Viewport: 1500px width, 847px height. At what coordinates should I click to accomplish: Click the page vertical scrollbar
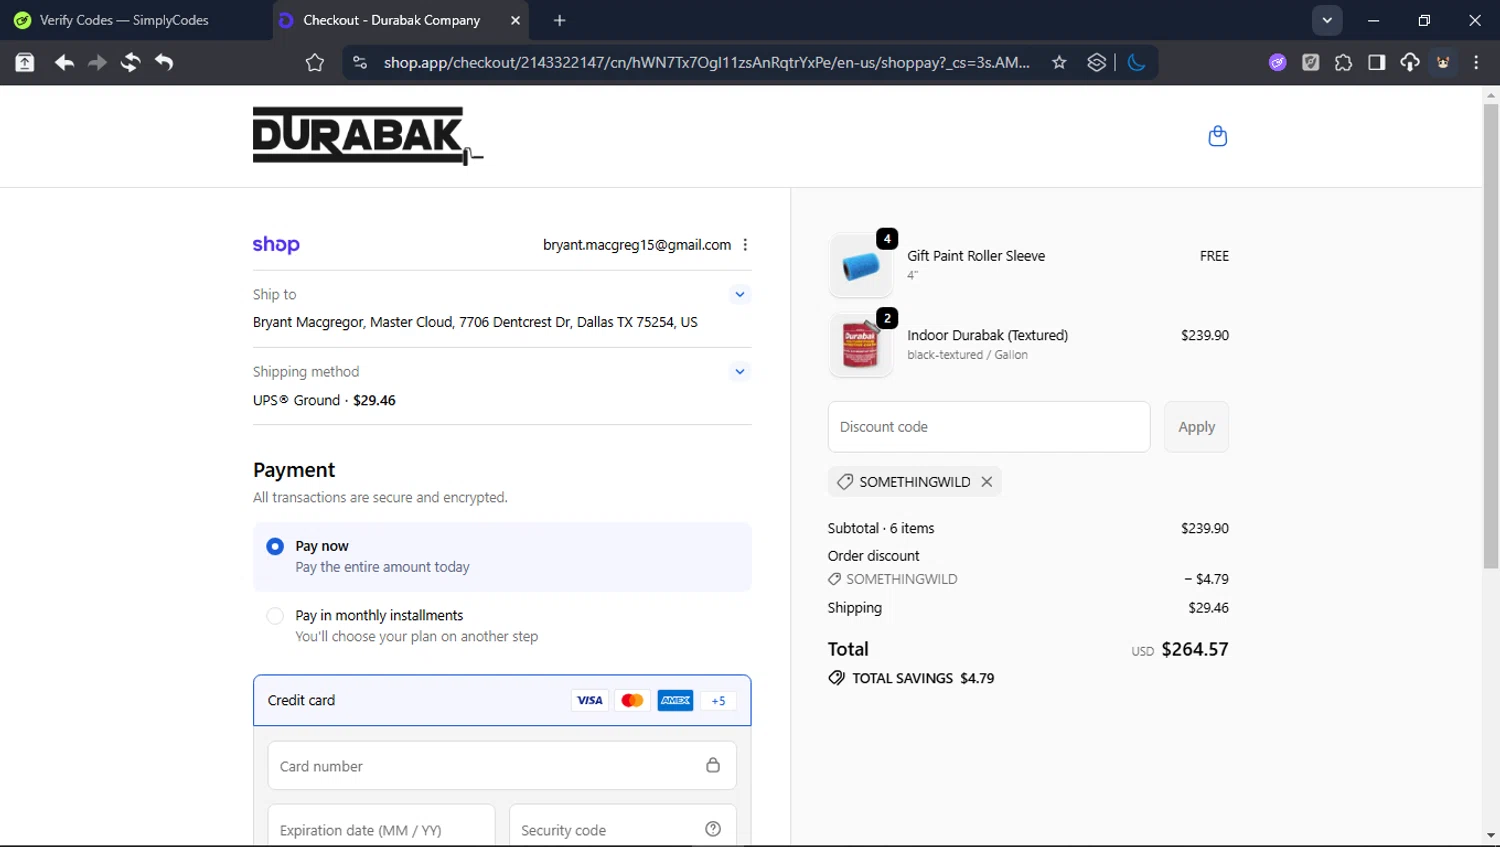[1491, 335]
